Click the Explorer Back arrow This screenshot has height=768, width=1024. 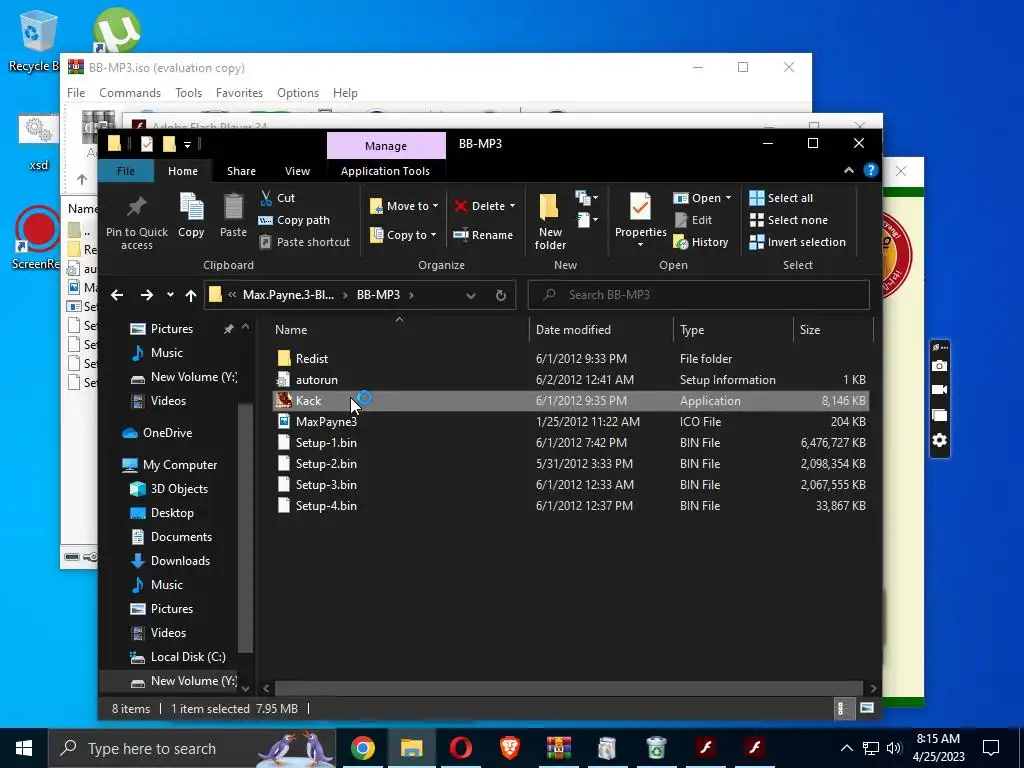[x=117, y=295]
